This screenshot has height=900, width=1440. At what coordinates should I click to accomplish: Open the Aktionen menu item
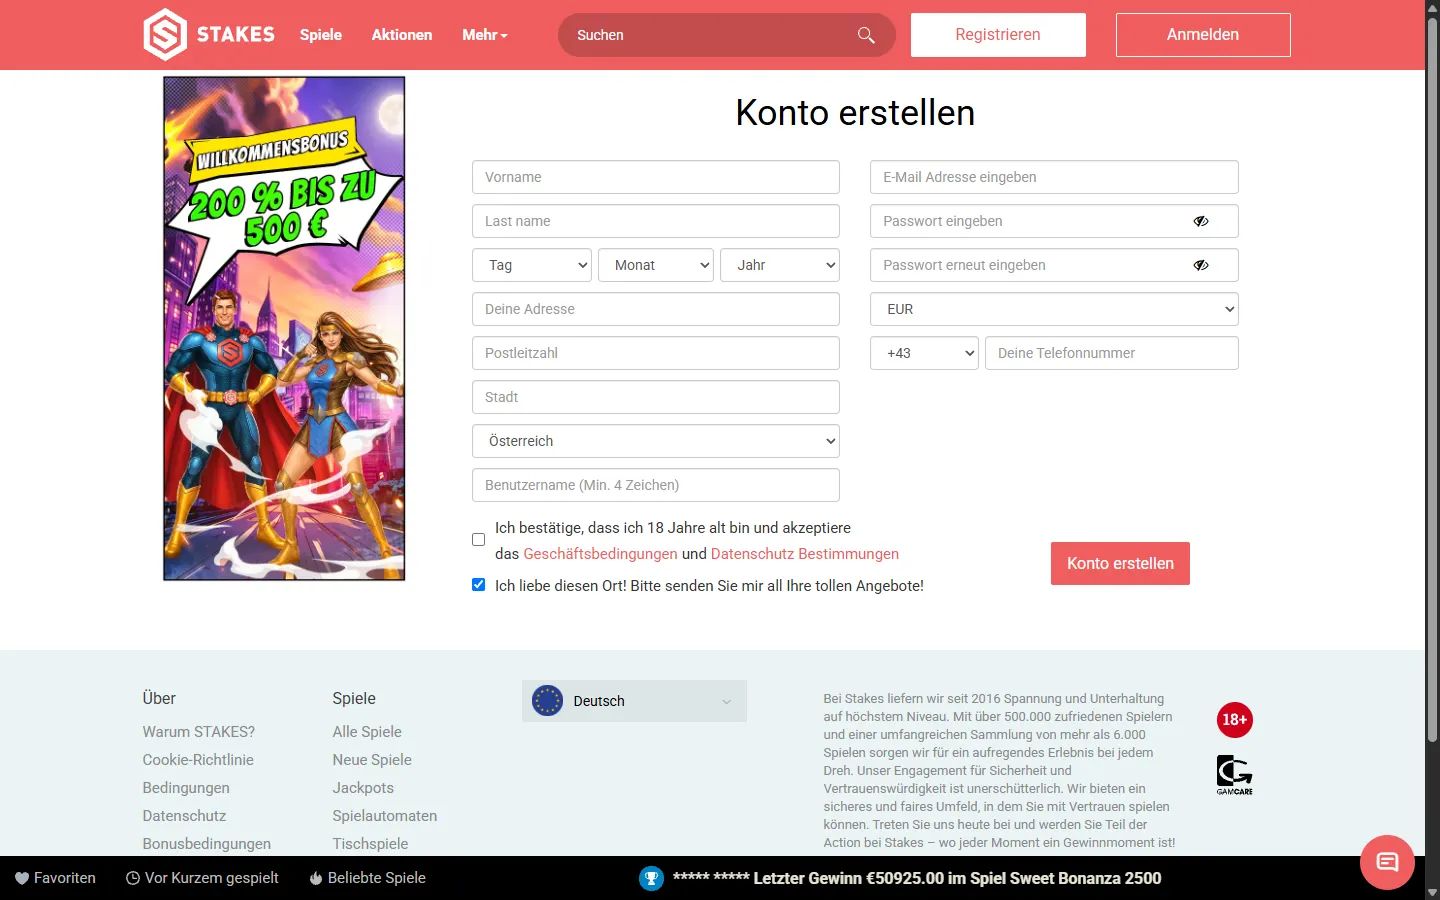click(402, 35)
